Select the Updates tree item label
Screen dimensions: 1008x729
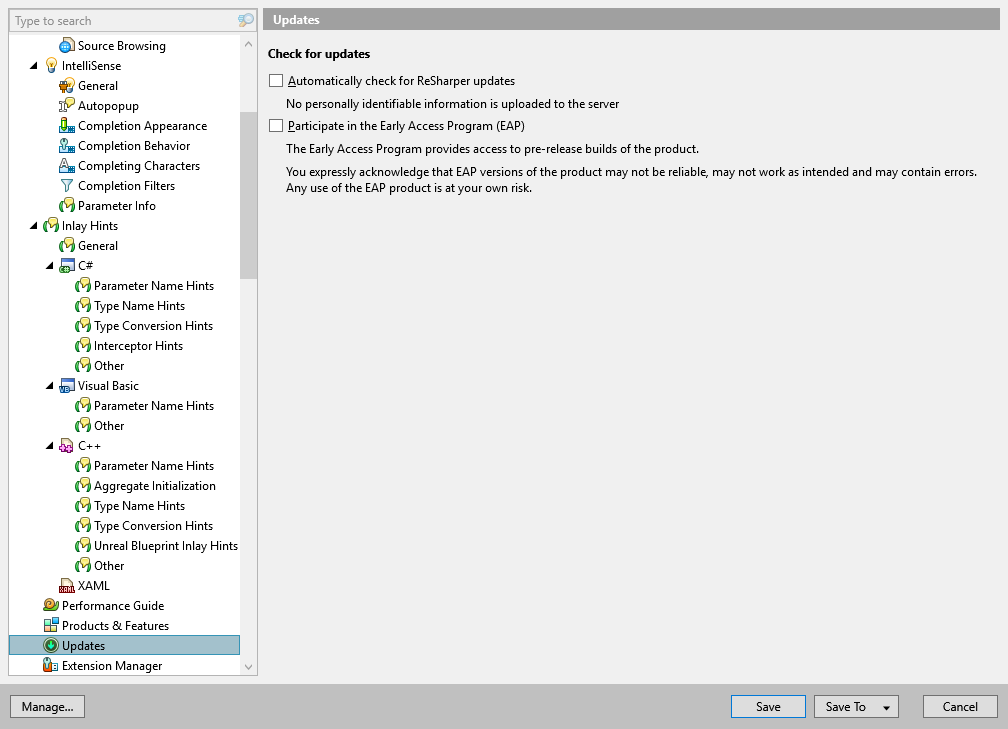(x=84, y=645)
